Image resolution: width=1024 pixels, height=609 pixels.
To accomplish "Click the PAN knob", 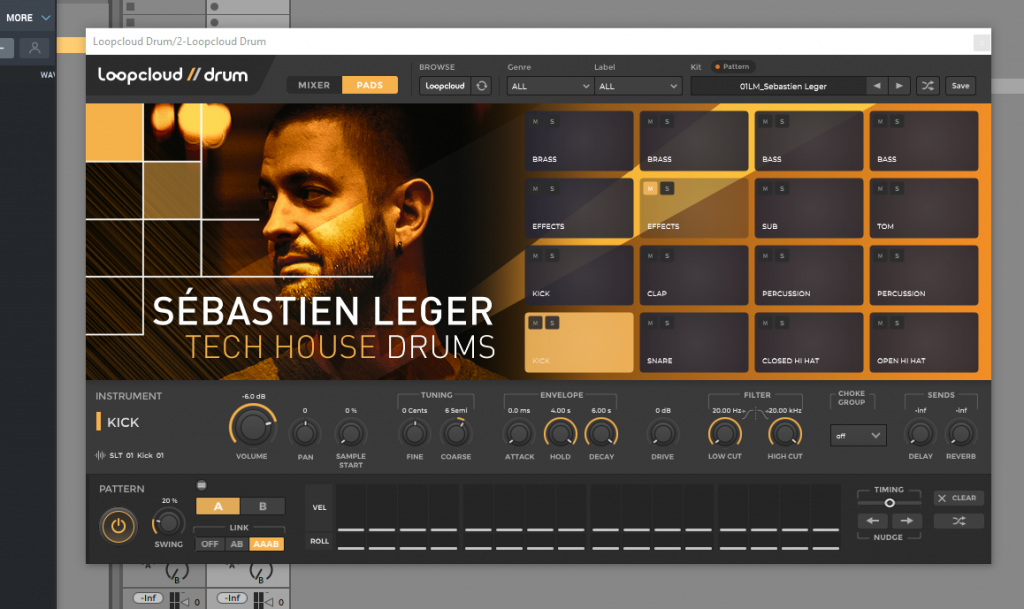I will [x=305, y=433].
